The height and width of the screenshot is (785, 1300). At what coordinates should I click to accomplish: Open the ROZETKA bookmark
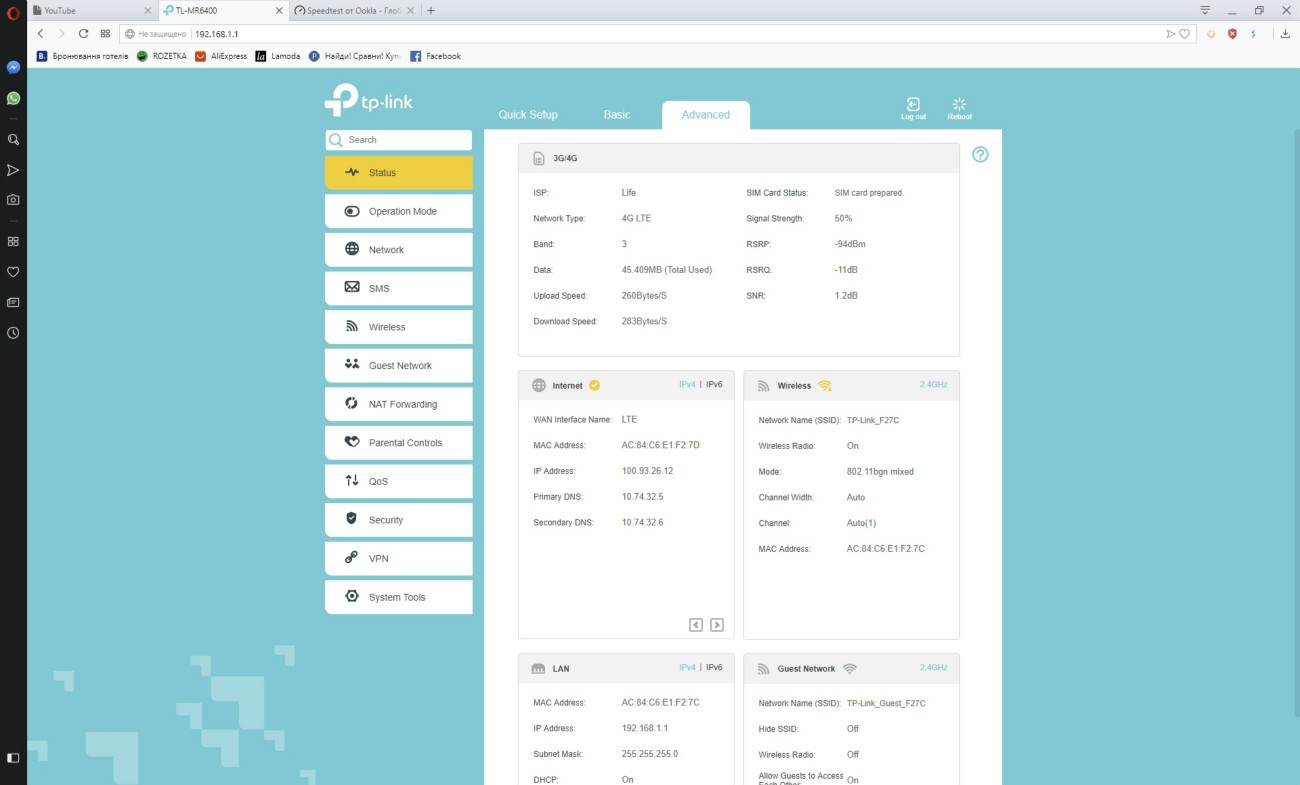coord(162,56)
